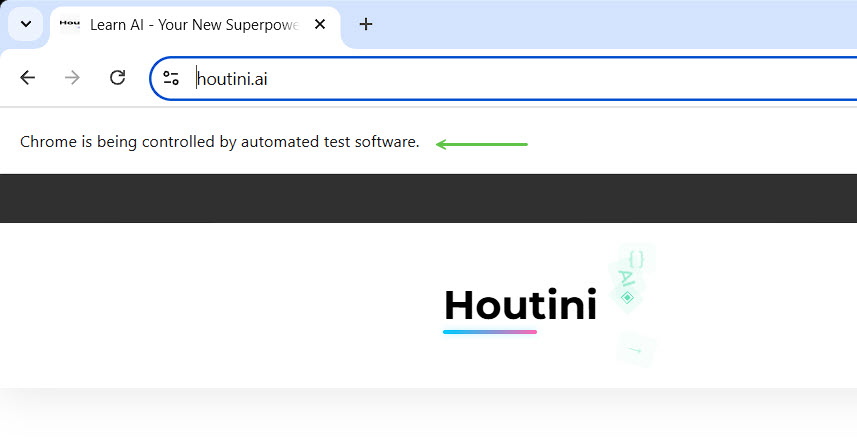Click the floating diamond icon beside logo

[628, 297]
